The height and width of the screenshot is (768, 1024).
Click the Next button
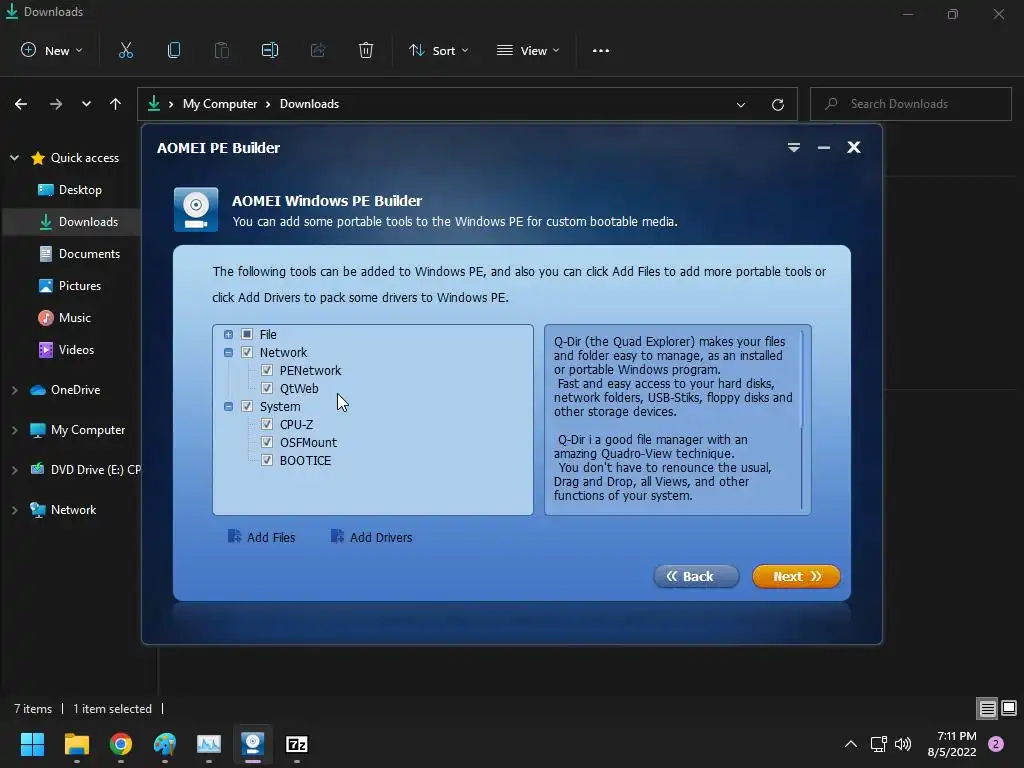796,576
